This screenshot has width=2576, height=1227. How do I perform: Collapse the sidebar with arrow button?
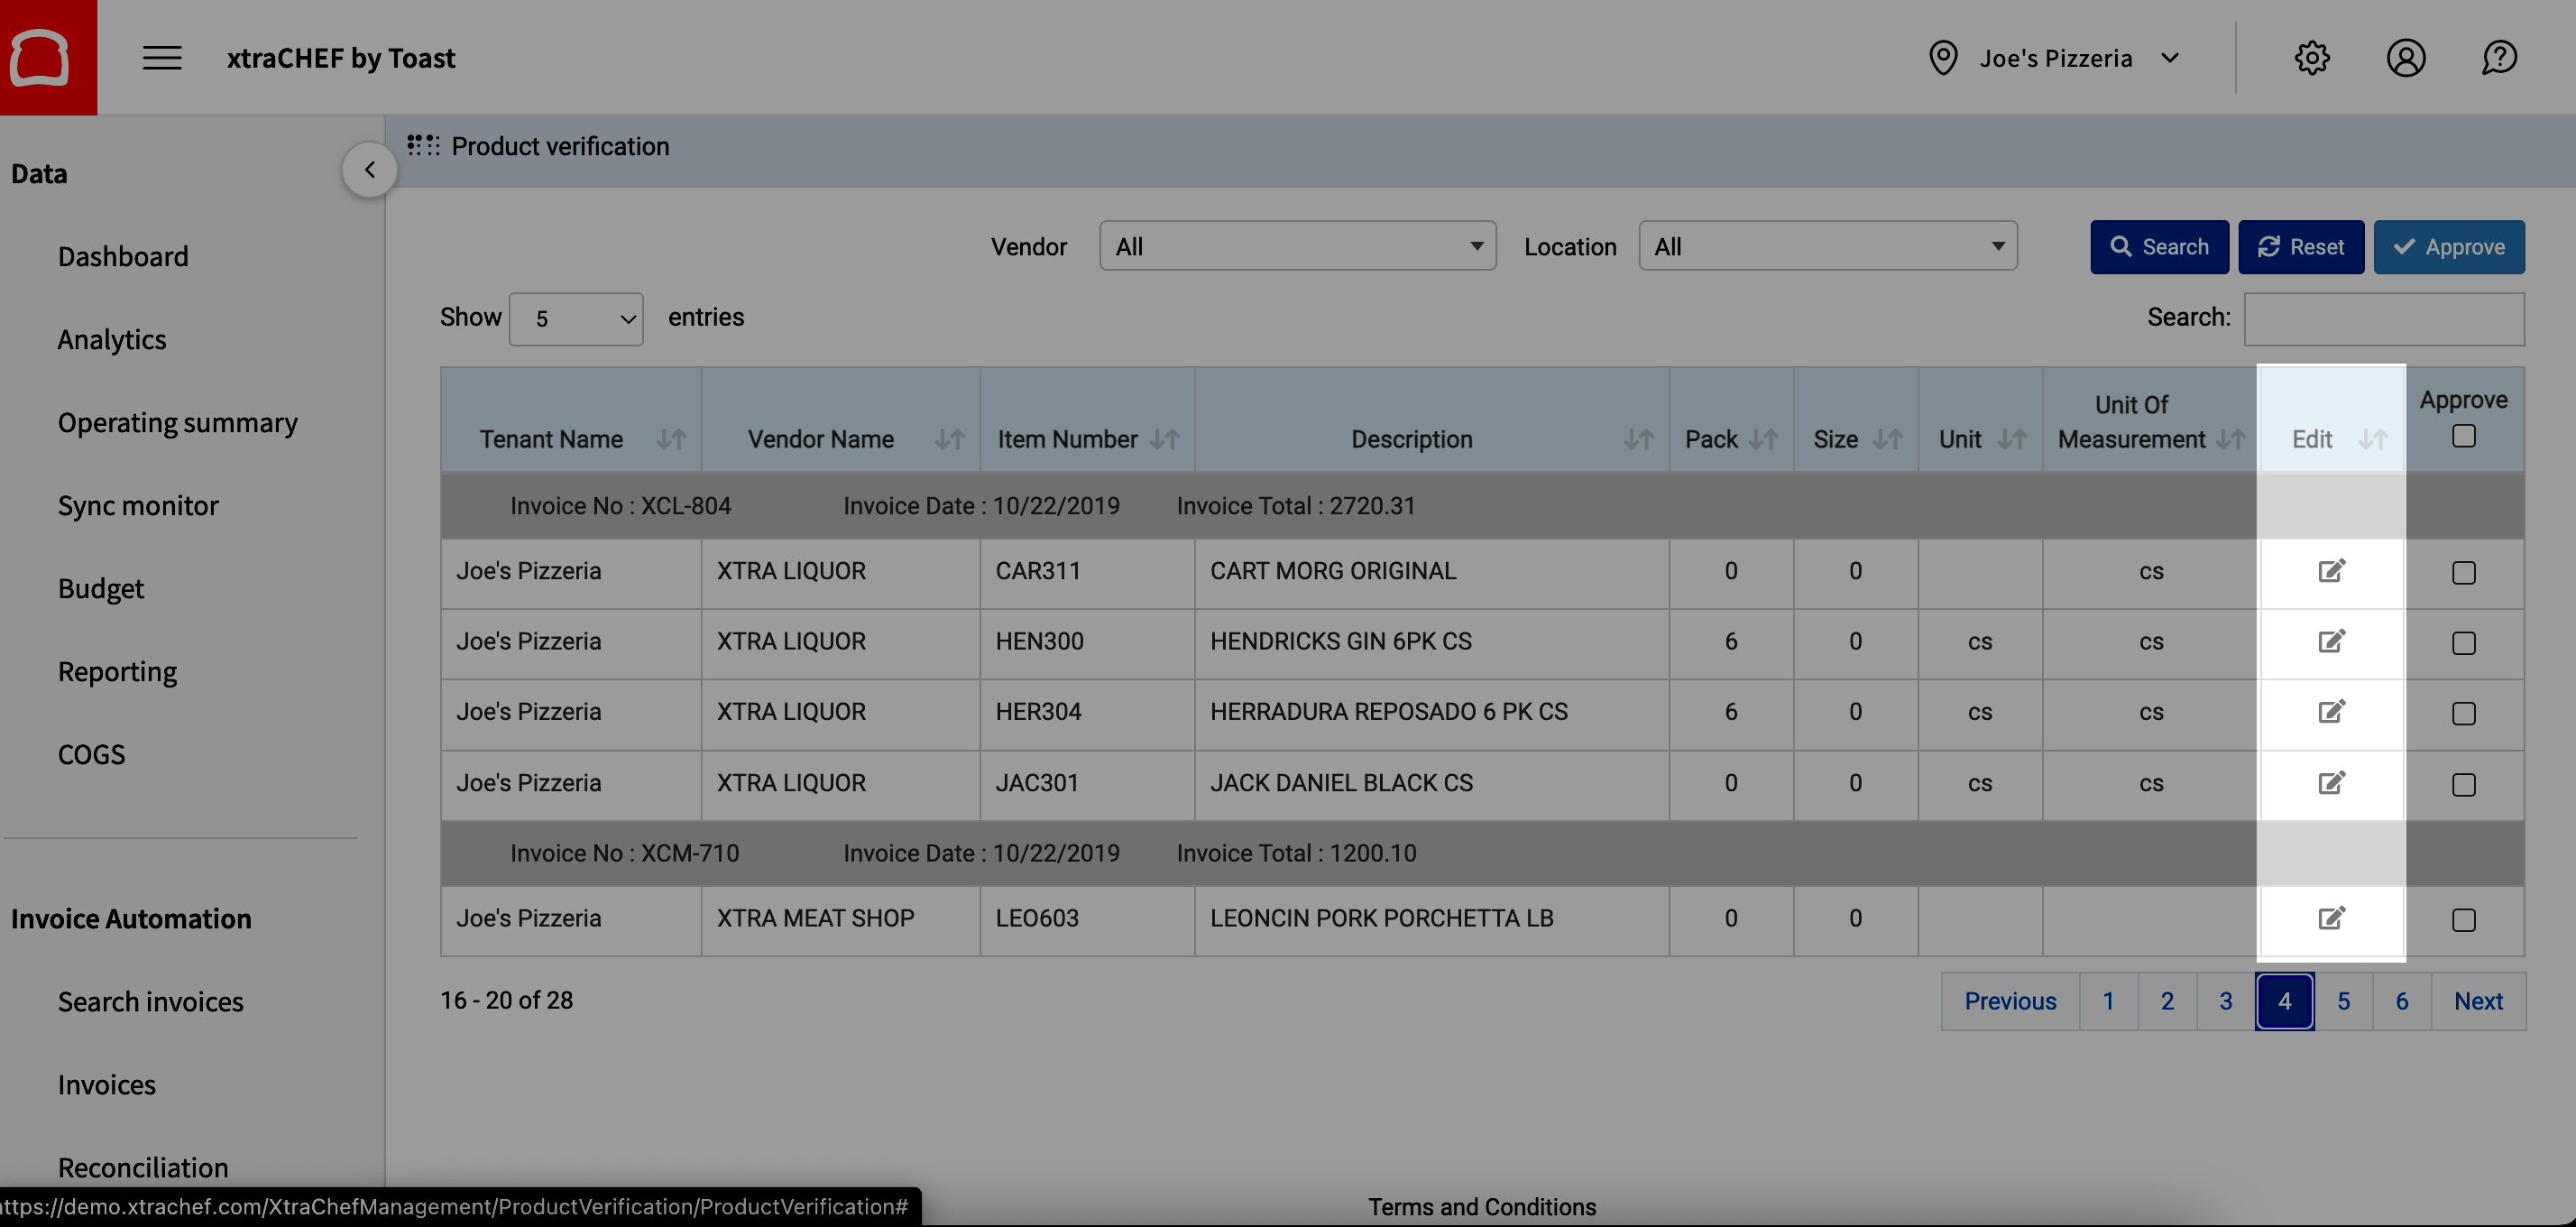369,170
